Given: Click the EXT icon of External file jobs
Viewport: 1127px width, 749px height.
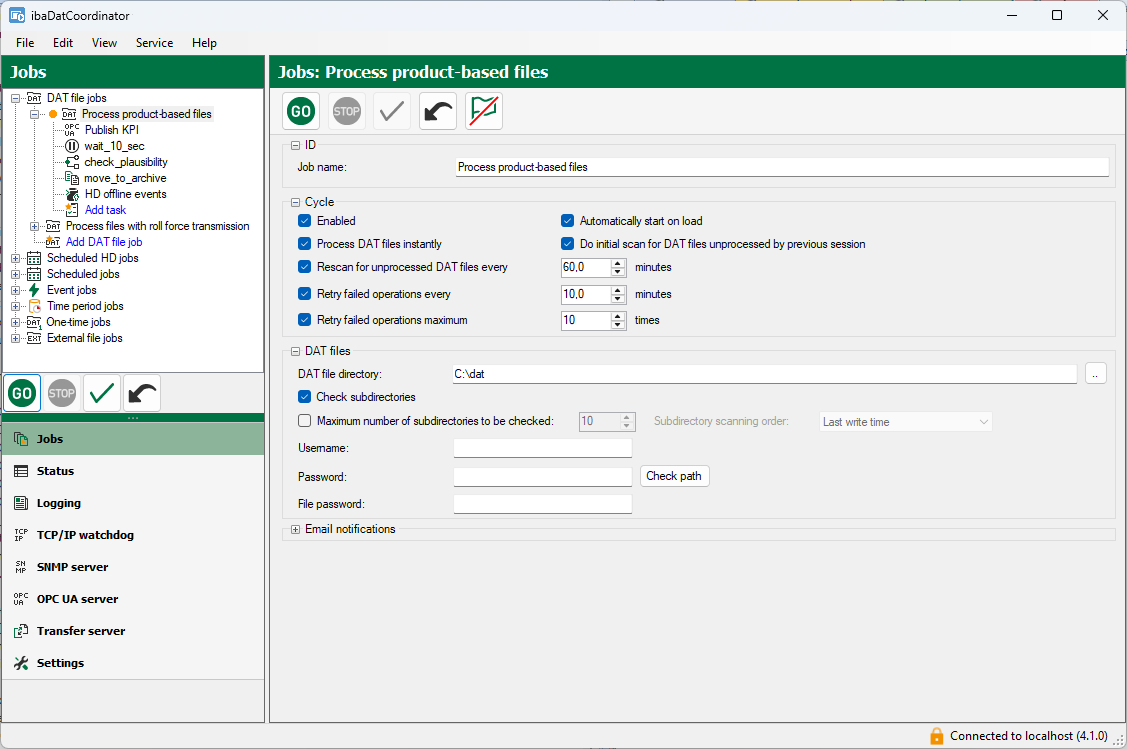Looking at the screenshot, I should pos(34,338).
